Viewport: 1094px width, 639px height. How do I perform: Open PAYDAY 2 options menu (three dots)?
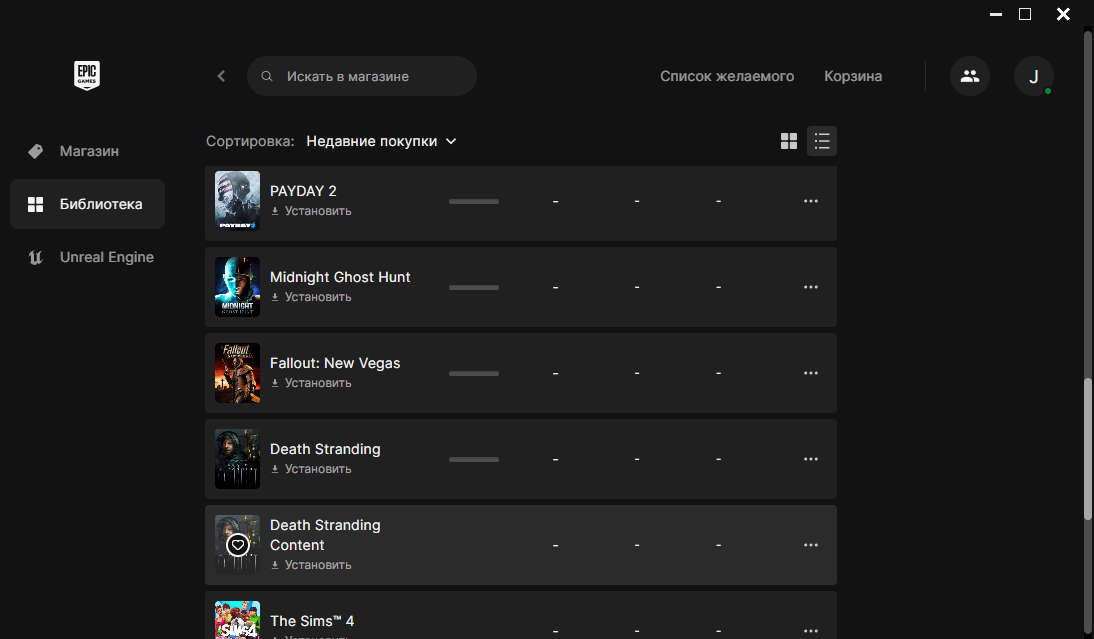click(x=810, y=201)
